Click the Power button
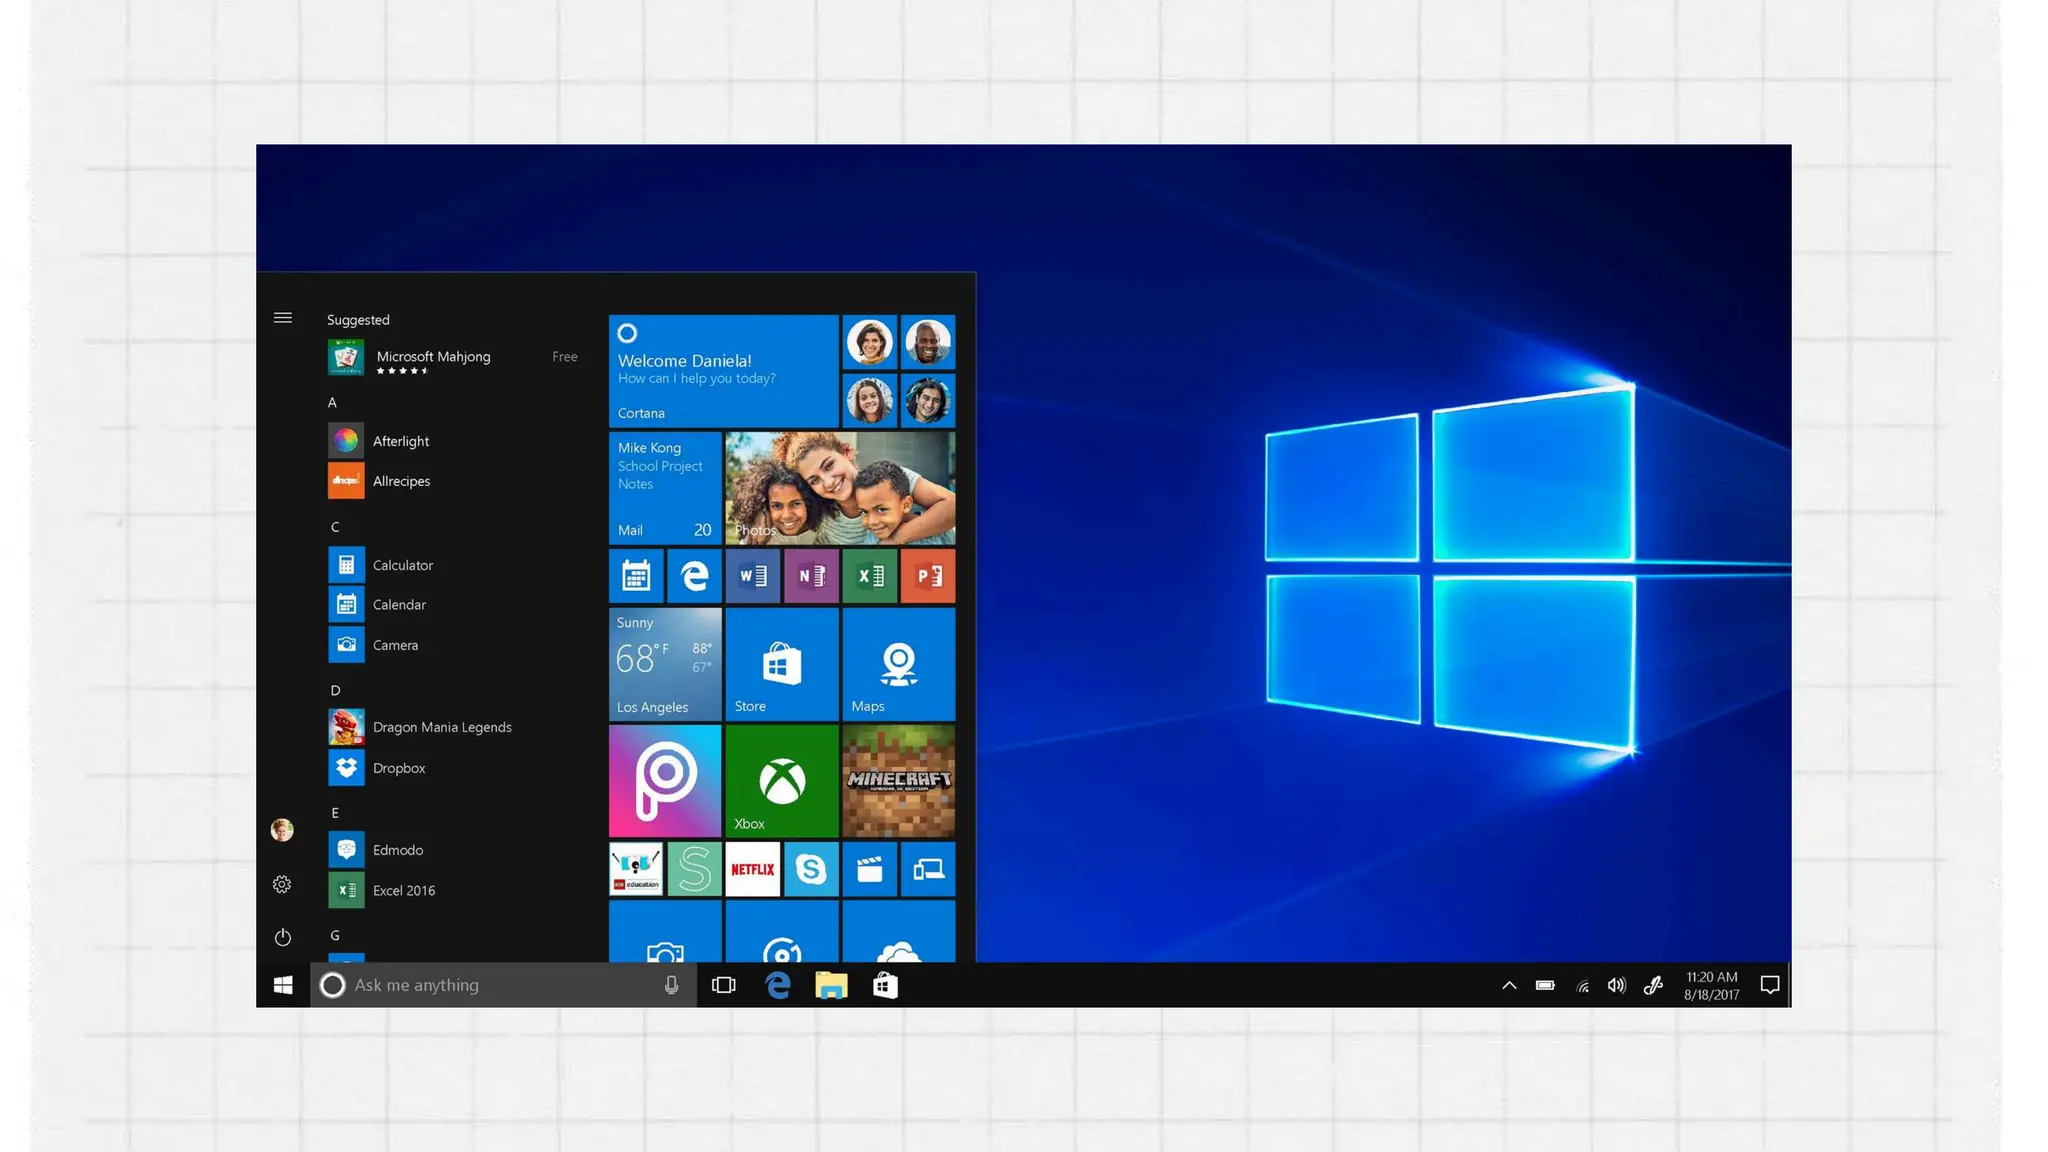Screen dimensions: 2048x1152 click(283, 937)
